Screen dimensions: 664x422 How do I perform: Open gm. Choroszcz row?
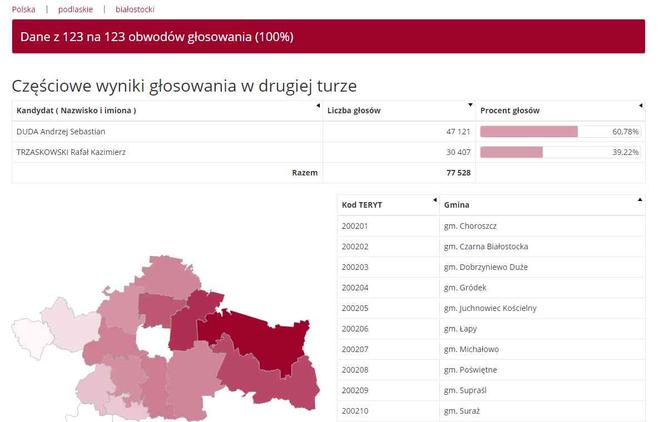click(491, 226)
